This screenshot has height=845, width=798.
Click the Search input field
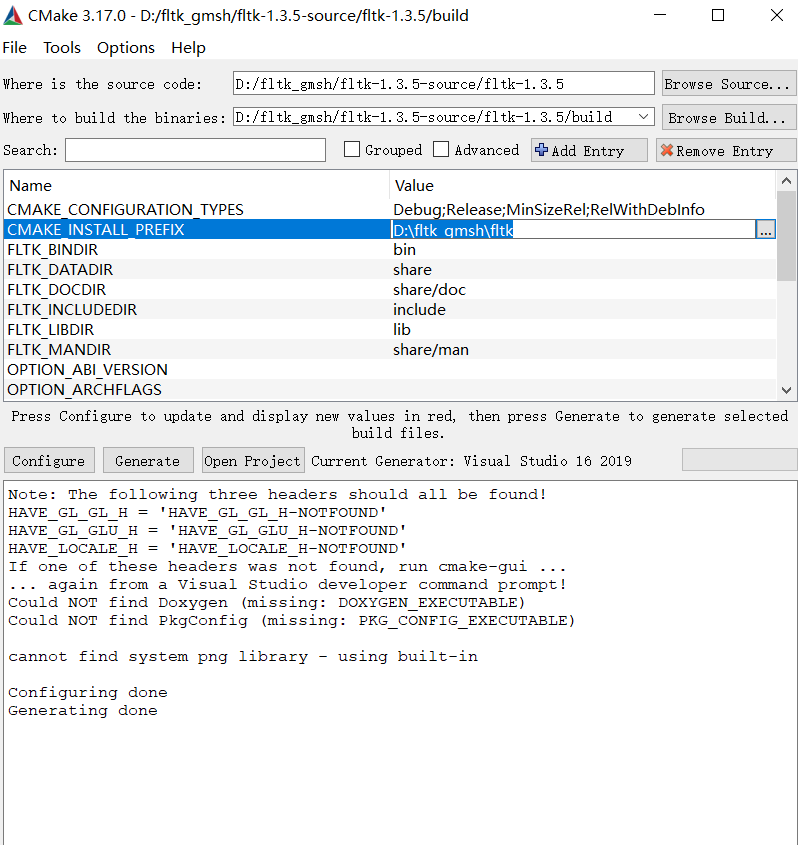pyautogui.click(x=196, y=150)
